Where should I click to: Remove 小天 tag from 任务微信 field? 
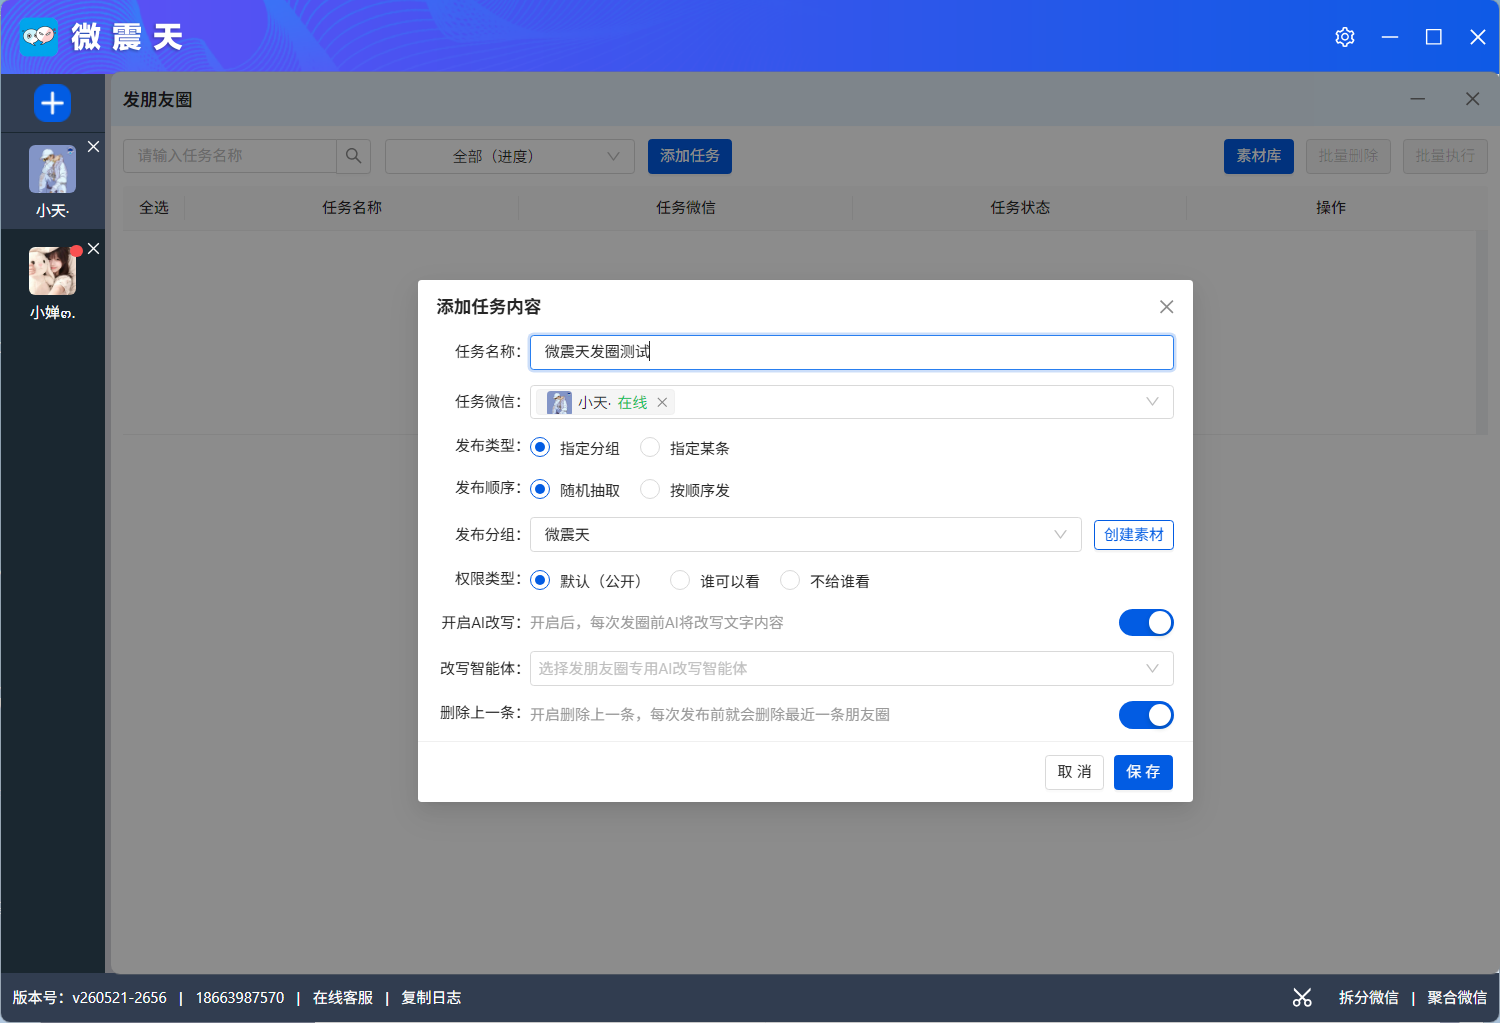tap(662, 402)
